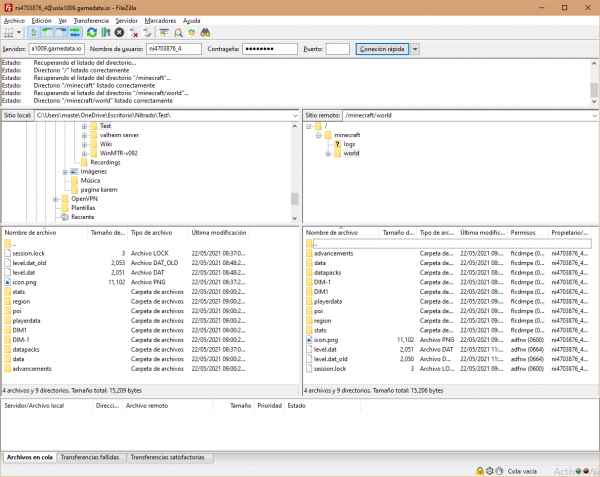This screenshot has width=600, height=477.
Task: Expand the Test folder in local tree
Action: pyautogui.click(x=85, y=126)
